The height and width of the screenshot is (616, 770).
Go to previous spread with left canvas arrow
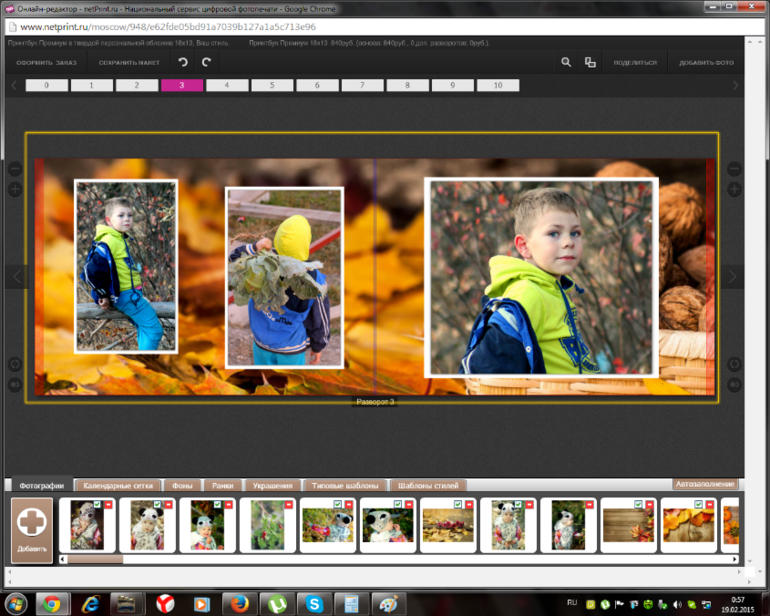[15, 276]
